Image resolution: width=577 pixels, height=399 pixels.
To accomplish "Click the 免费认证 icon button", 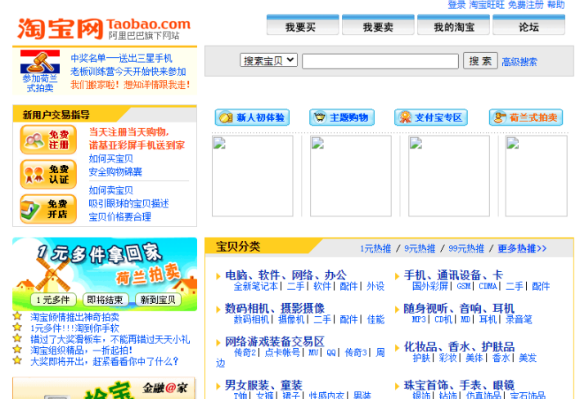I will (x=48, y=174).
